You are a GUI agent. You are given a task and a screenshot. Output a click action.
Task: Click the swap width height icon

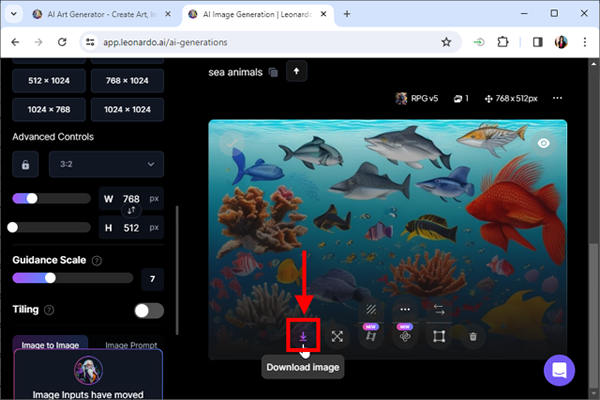tap(131, 210)
